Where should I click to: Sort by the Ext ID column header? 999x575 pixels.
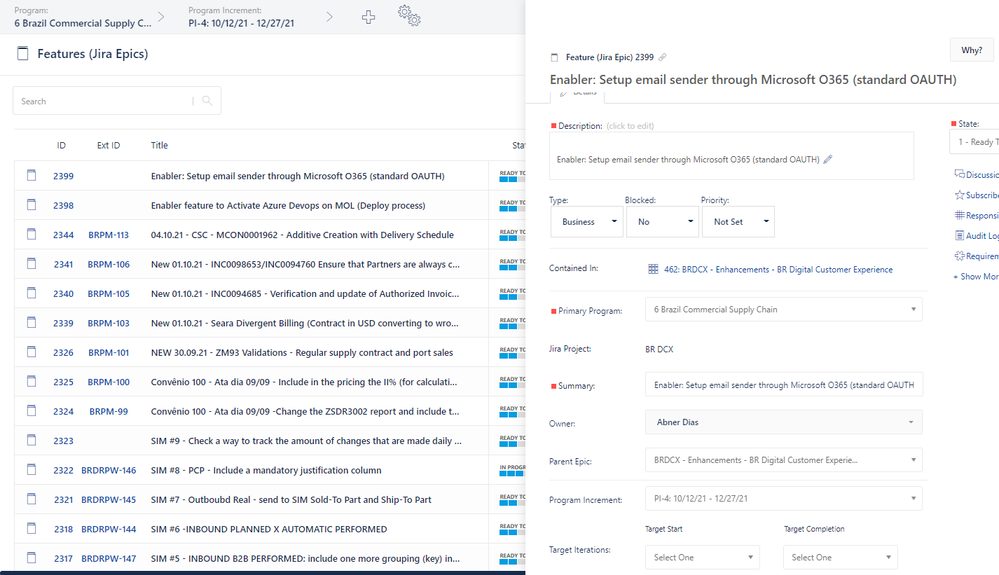(x=108, y=145)
